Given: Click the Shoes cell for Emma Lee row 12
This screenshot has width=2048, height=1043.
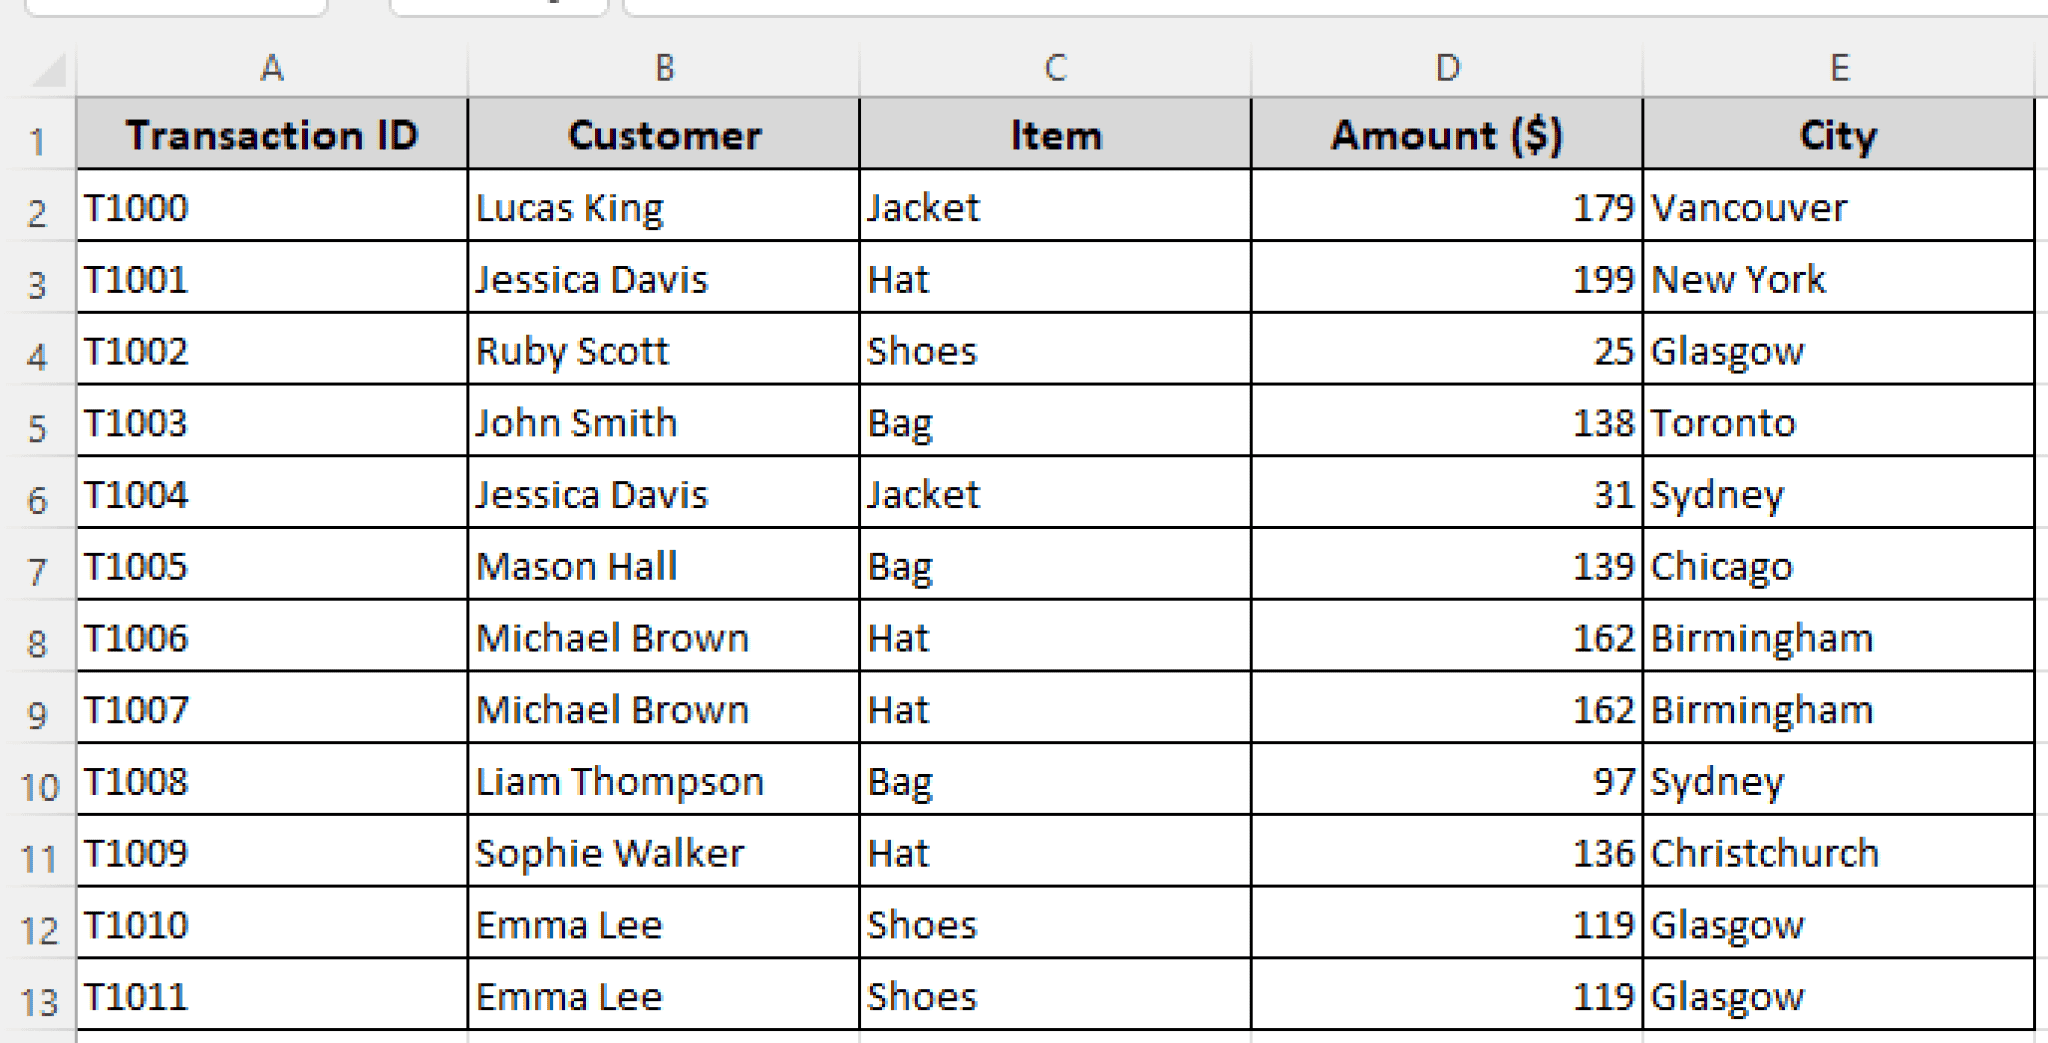Looking at the screenshot, I should [1055, 924].
